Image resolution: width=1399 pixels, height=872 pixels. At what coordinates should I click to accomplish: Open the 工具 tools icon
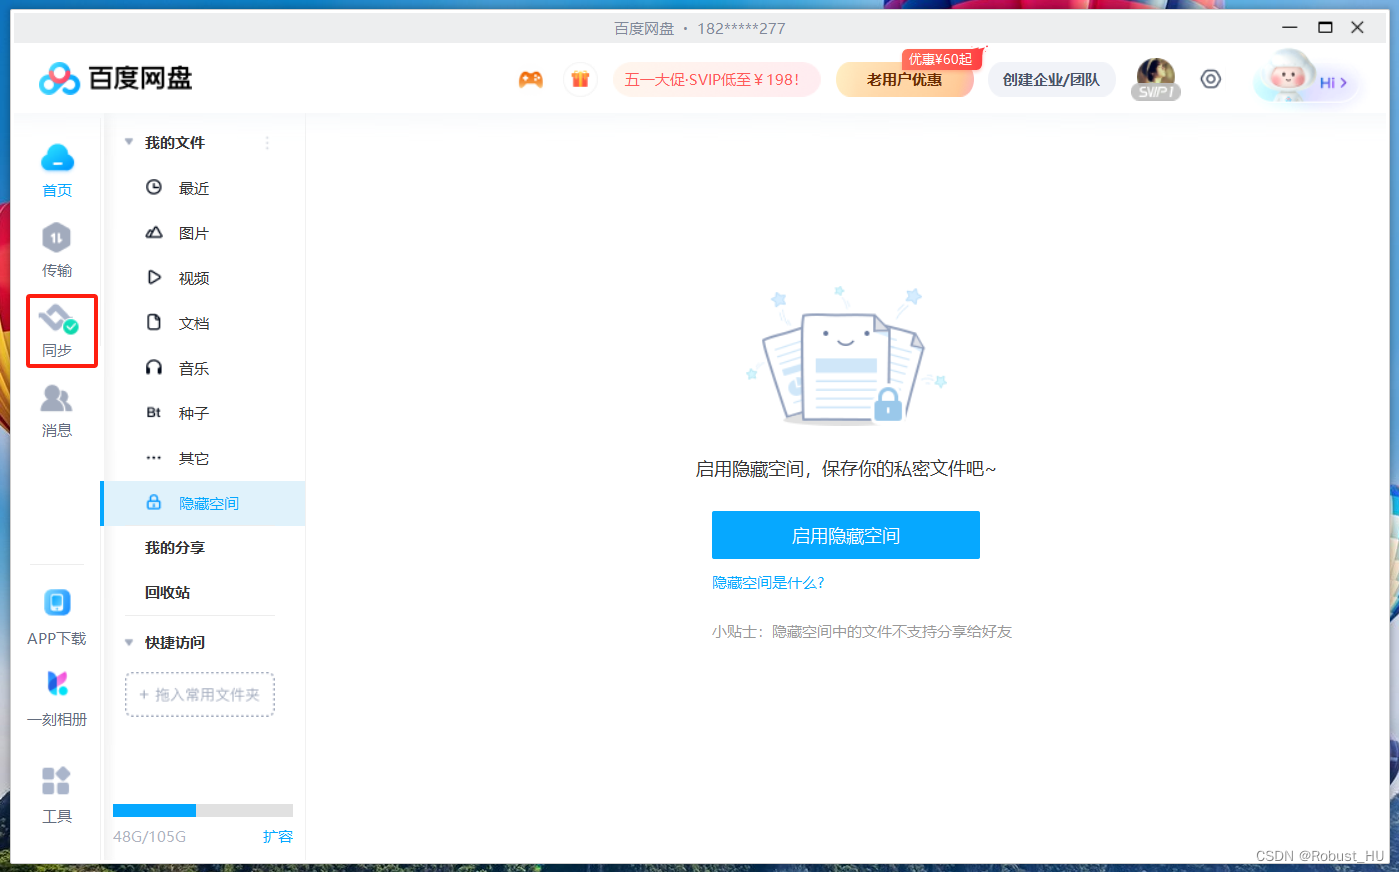(x=56, y=780)
